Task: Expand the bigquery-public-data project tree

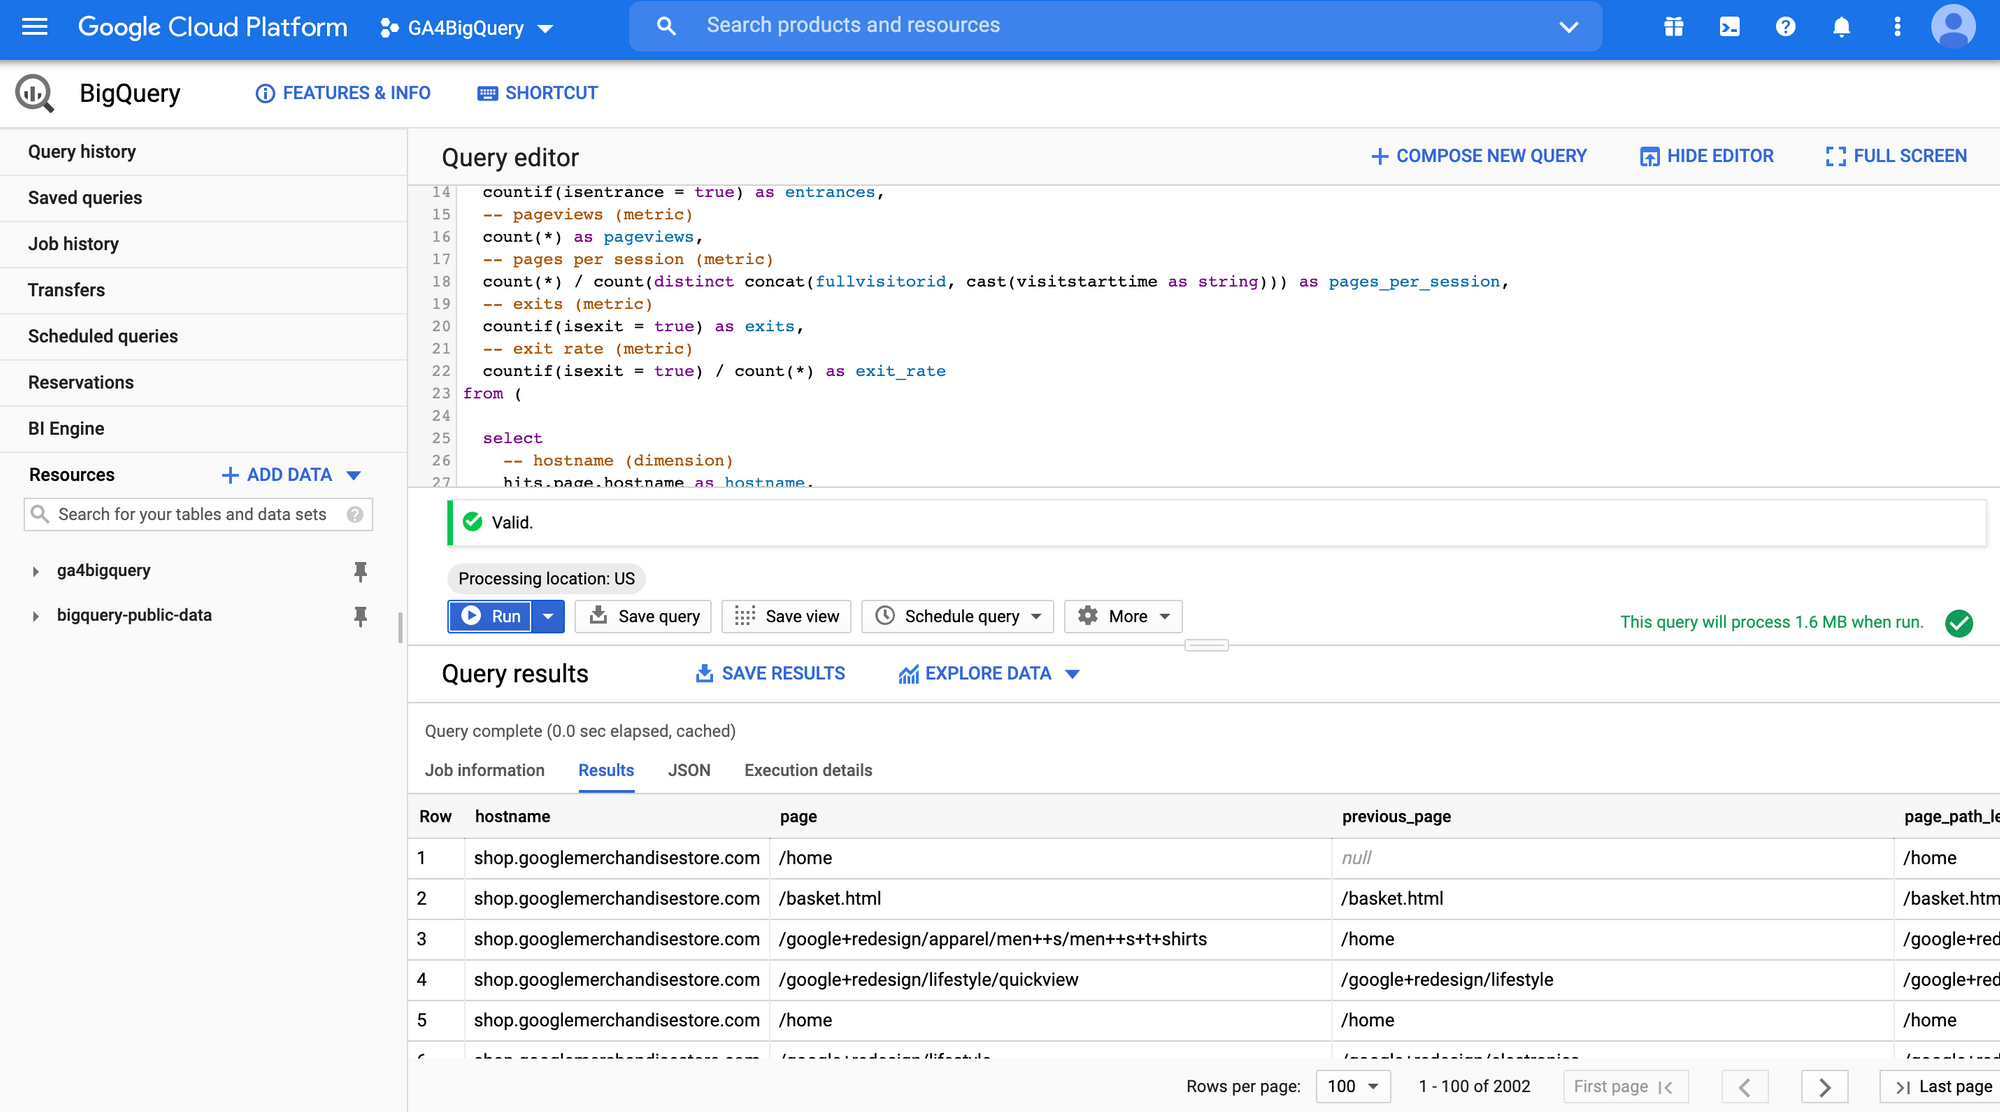Action: click(x=35, y=616)
